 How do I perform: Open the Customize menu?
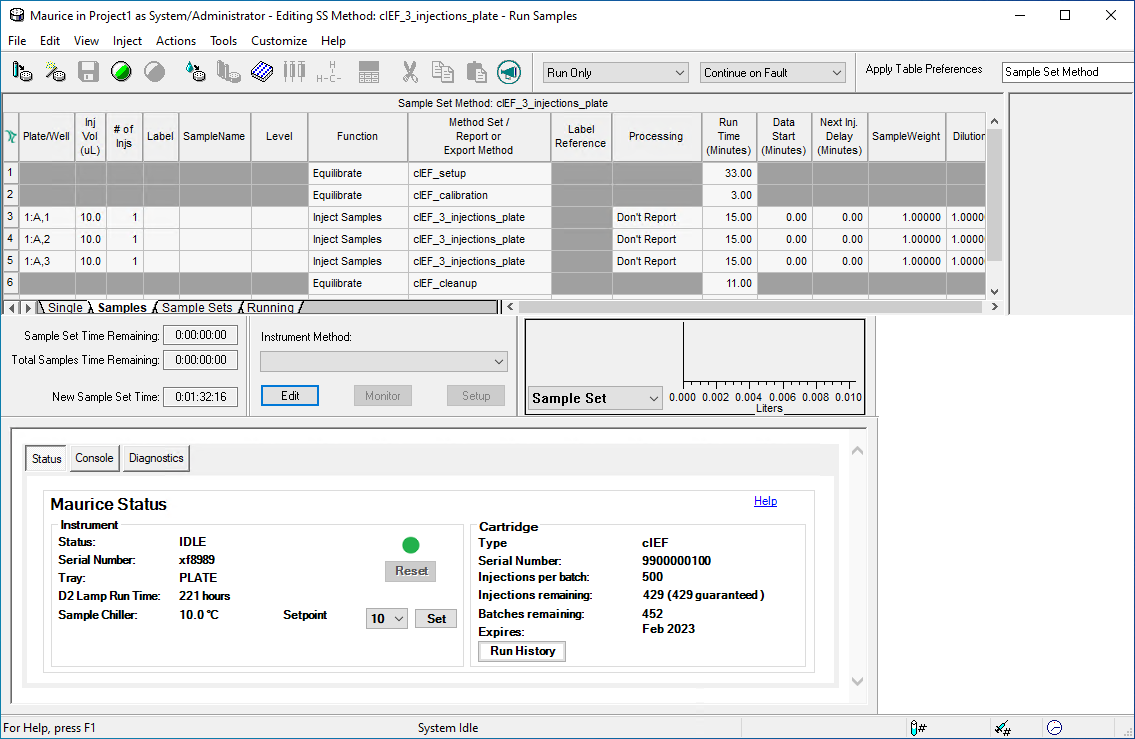(279, 41)
